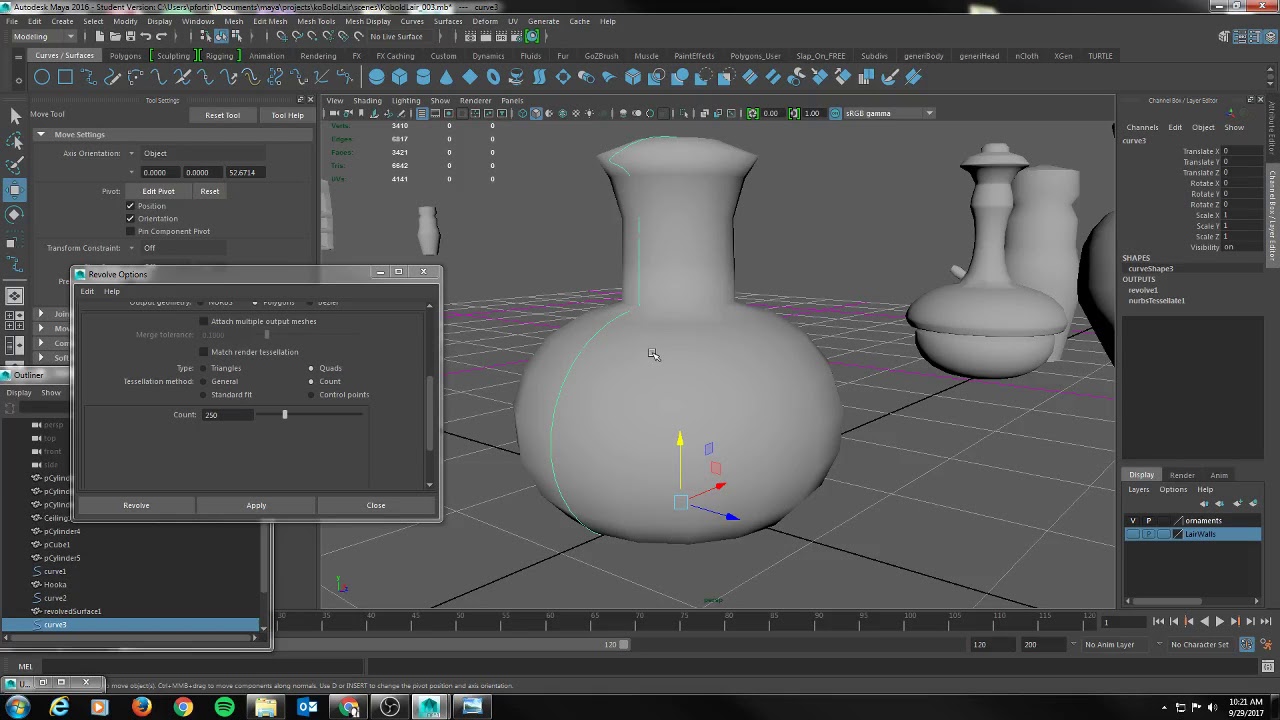Image resolution: width=1280 pixels, height=720 pixels.
Task: Switch to the Rendering shelf tab
Action: pos(318,56)
